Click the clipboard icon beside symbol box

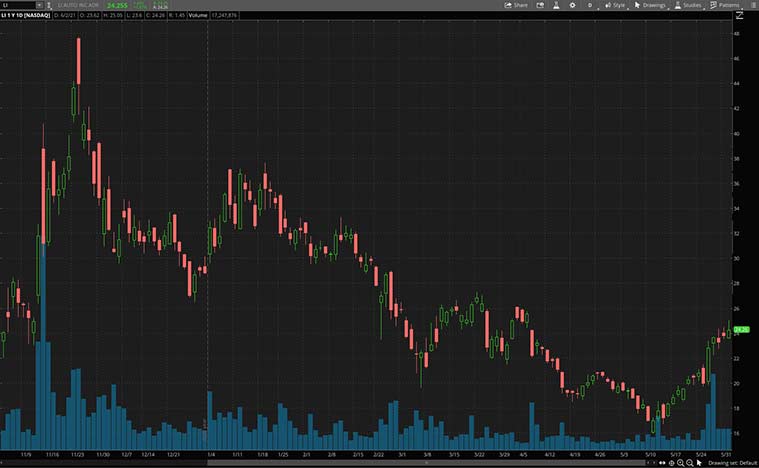coord(49,5)
